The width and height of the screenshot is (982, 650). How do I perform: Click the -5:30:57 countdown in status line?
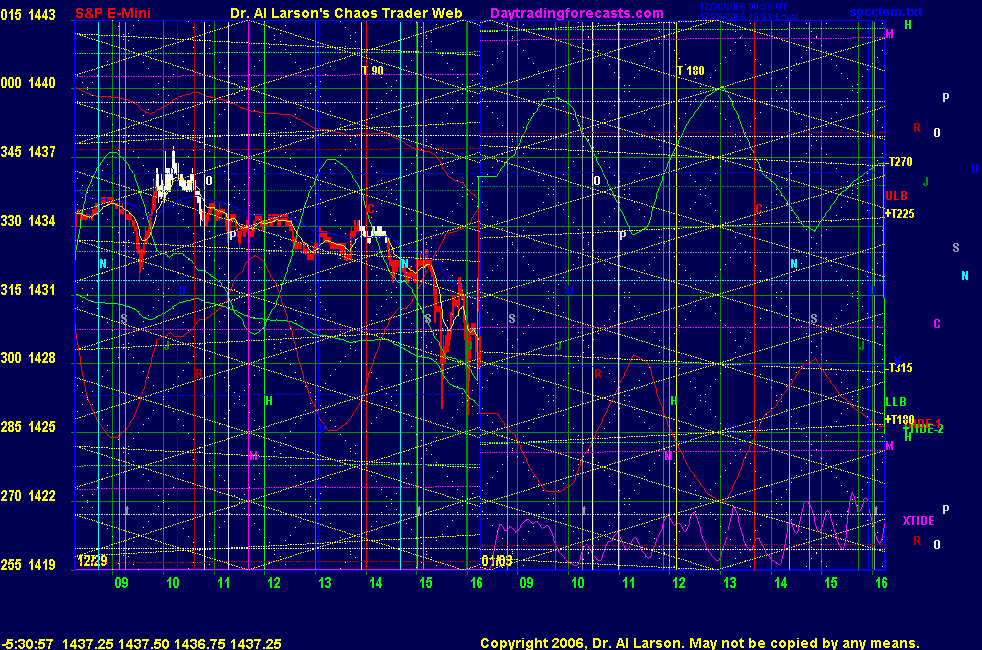pyautogui.click(x=28, y=644)
